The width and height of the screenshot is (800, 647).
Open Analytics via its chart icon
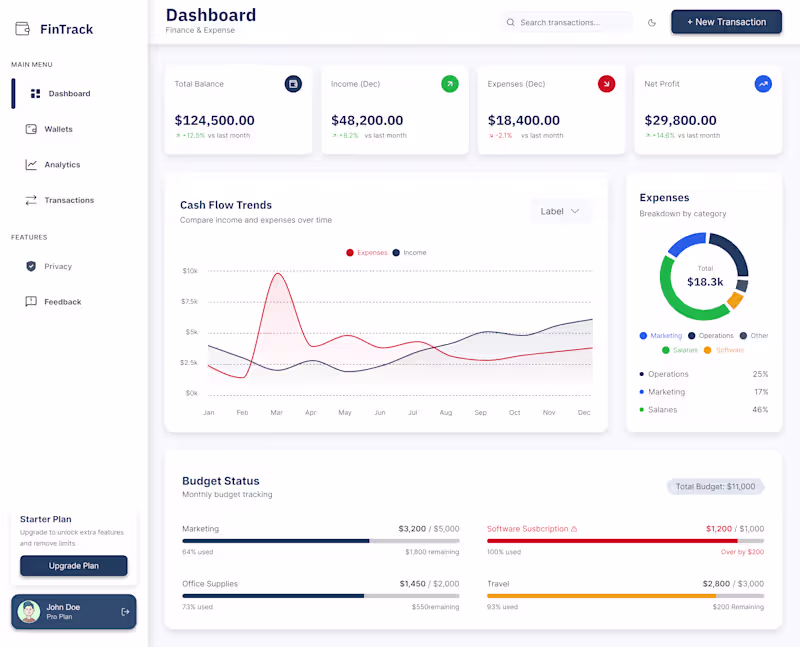coord(34,164)
